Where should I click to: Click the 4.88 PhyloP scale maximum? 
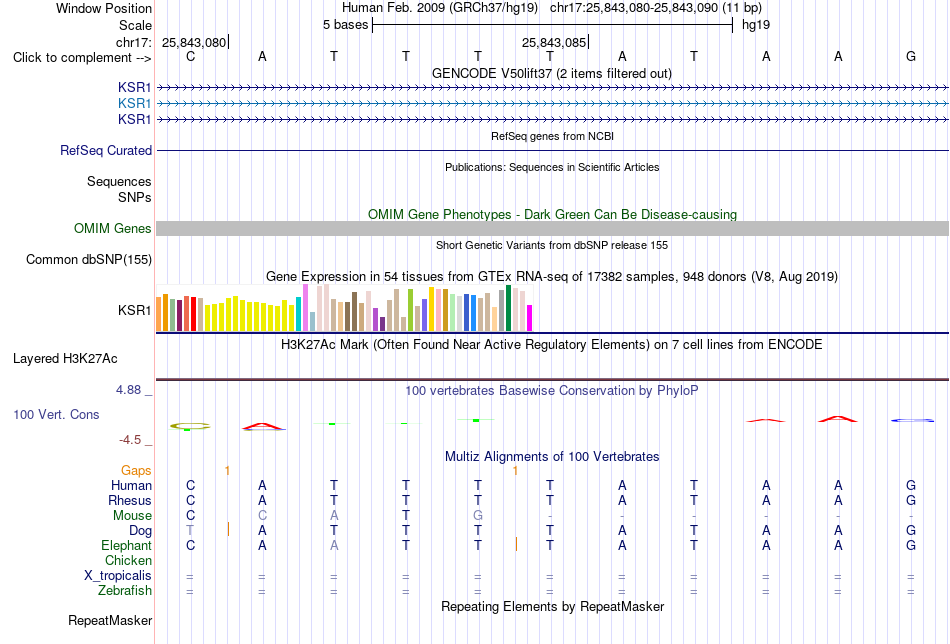[x=128, y=390]
